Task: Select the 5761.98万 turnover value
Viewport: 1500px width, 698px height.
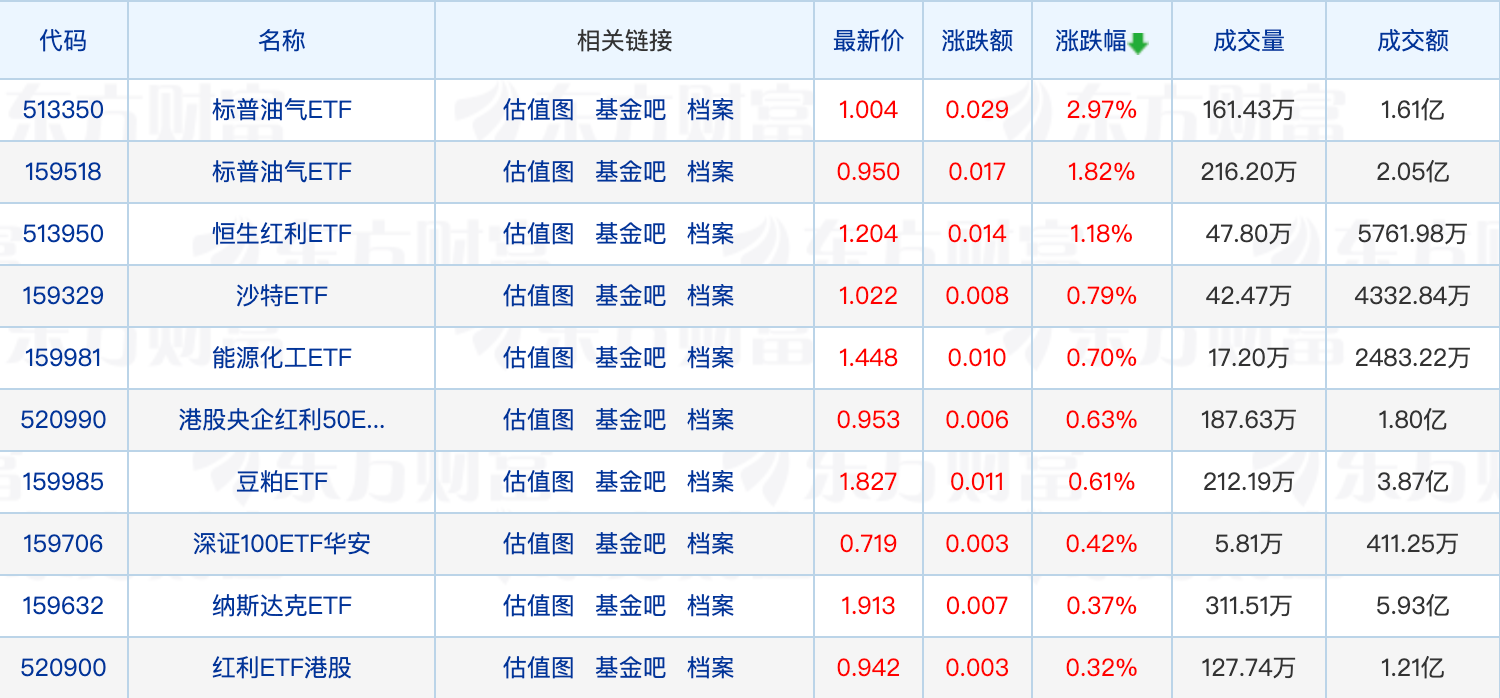Action: [1412, 234]
